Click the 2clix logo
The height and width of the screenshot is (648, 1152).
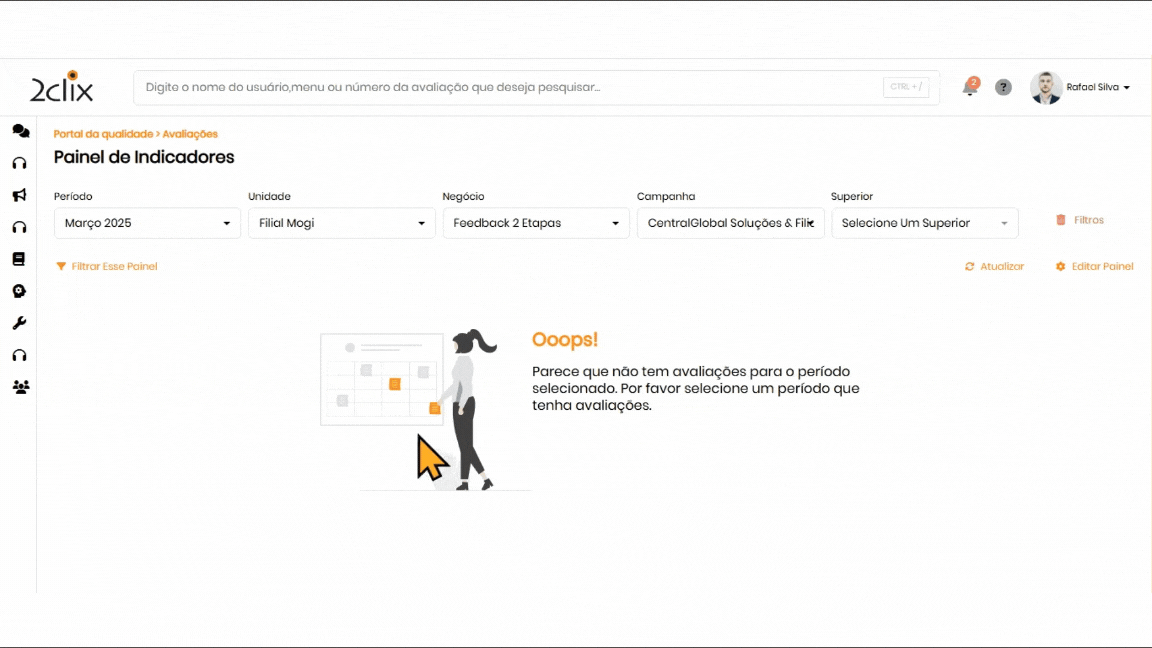pos(62,88)
